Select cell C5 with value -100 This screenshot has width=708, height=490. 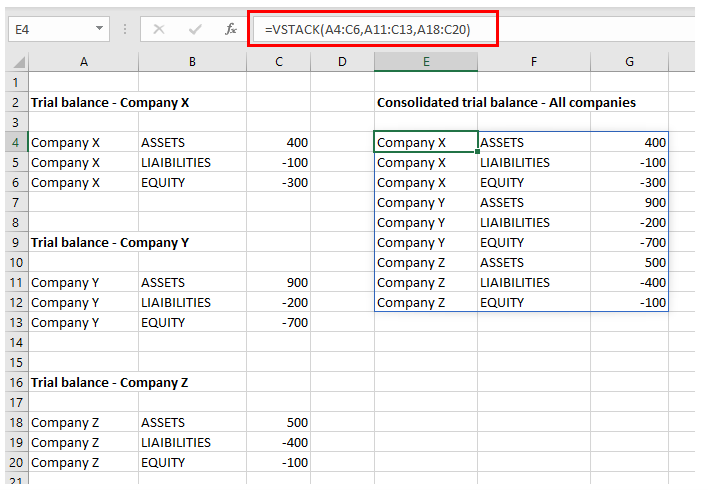[279, 163]
